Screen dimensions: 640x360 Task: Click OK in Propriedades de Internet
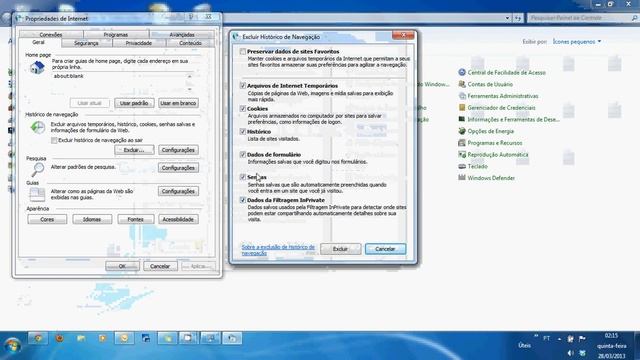122,266
